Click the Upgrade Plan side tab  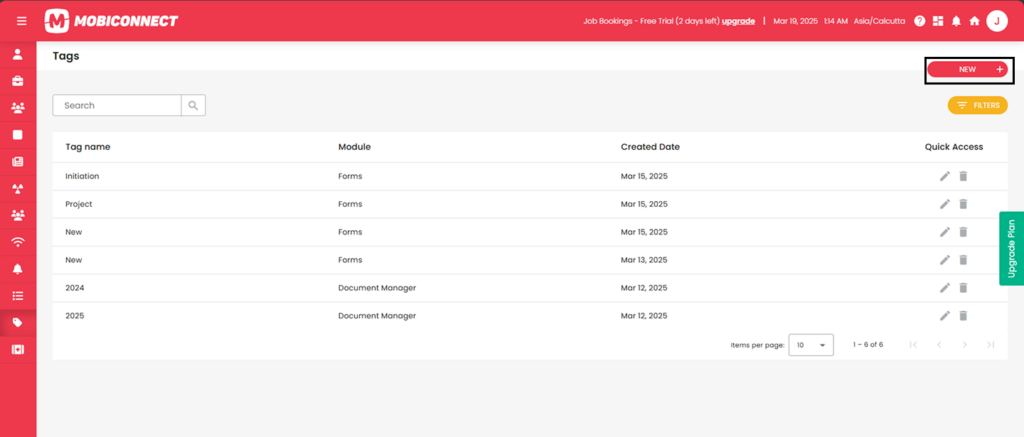(x=1012, y=248)
